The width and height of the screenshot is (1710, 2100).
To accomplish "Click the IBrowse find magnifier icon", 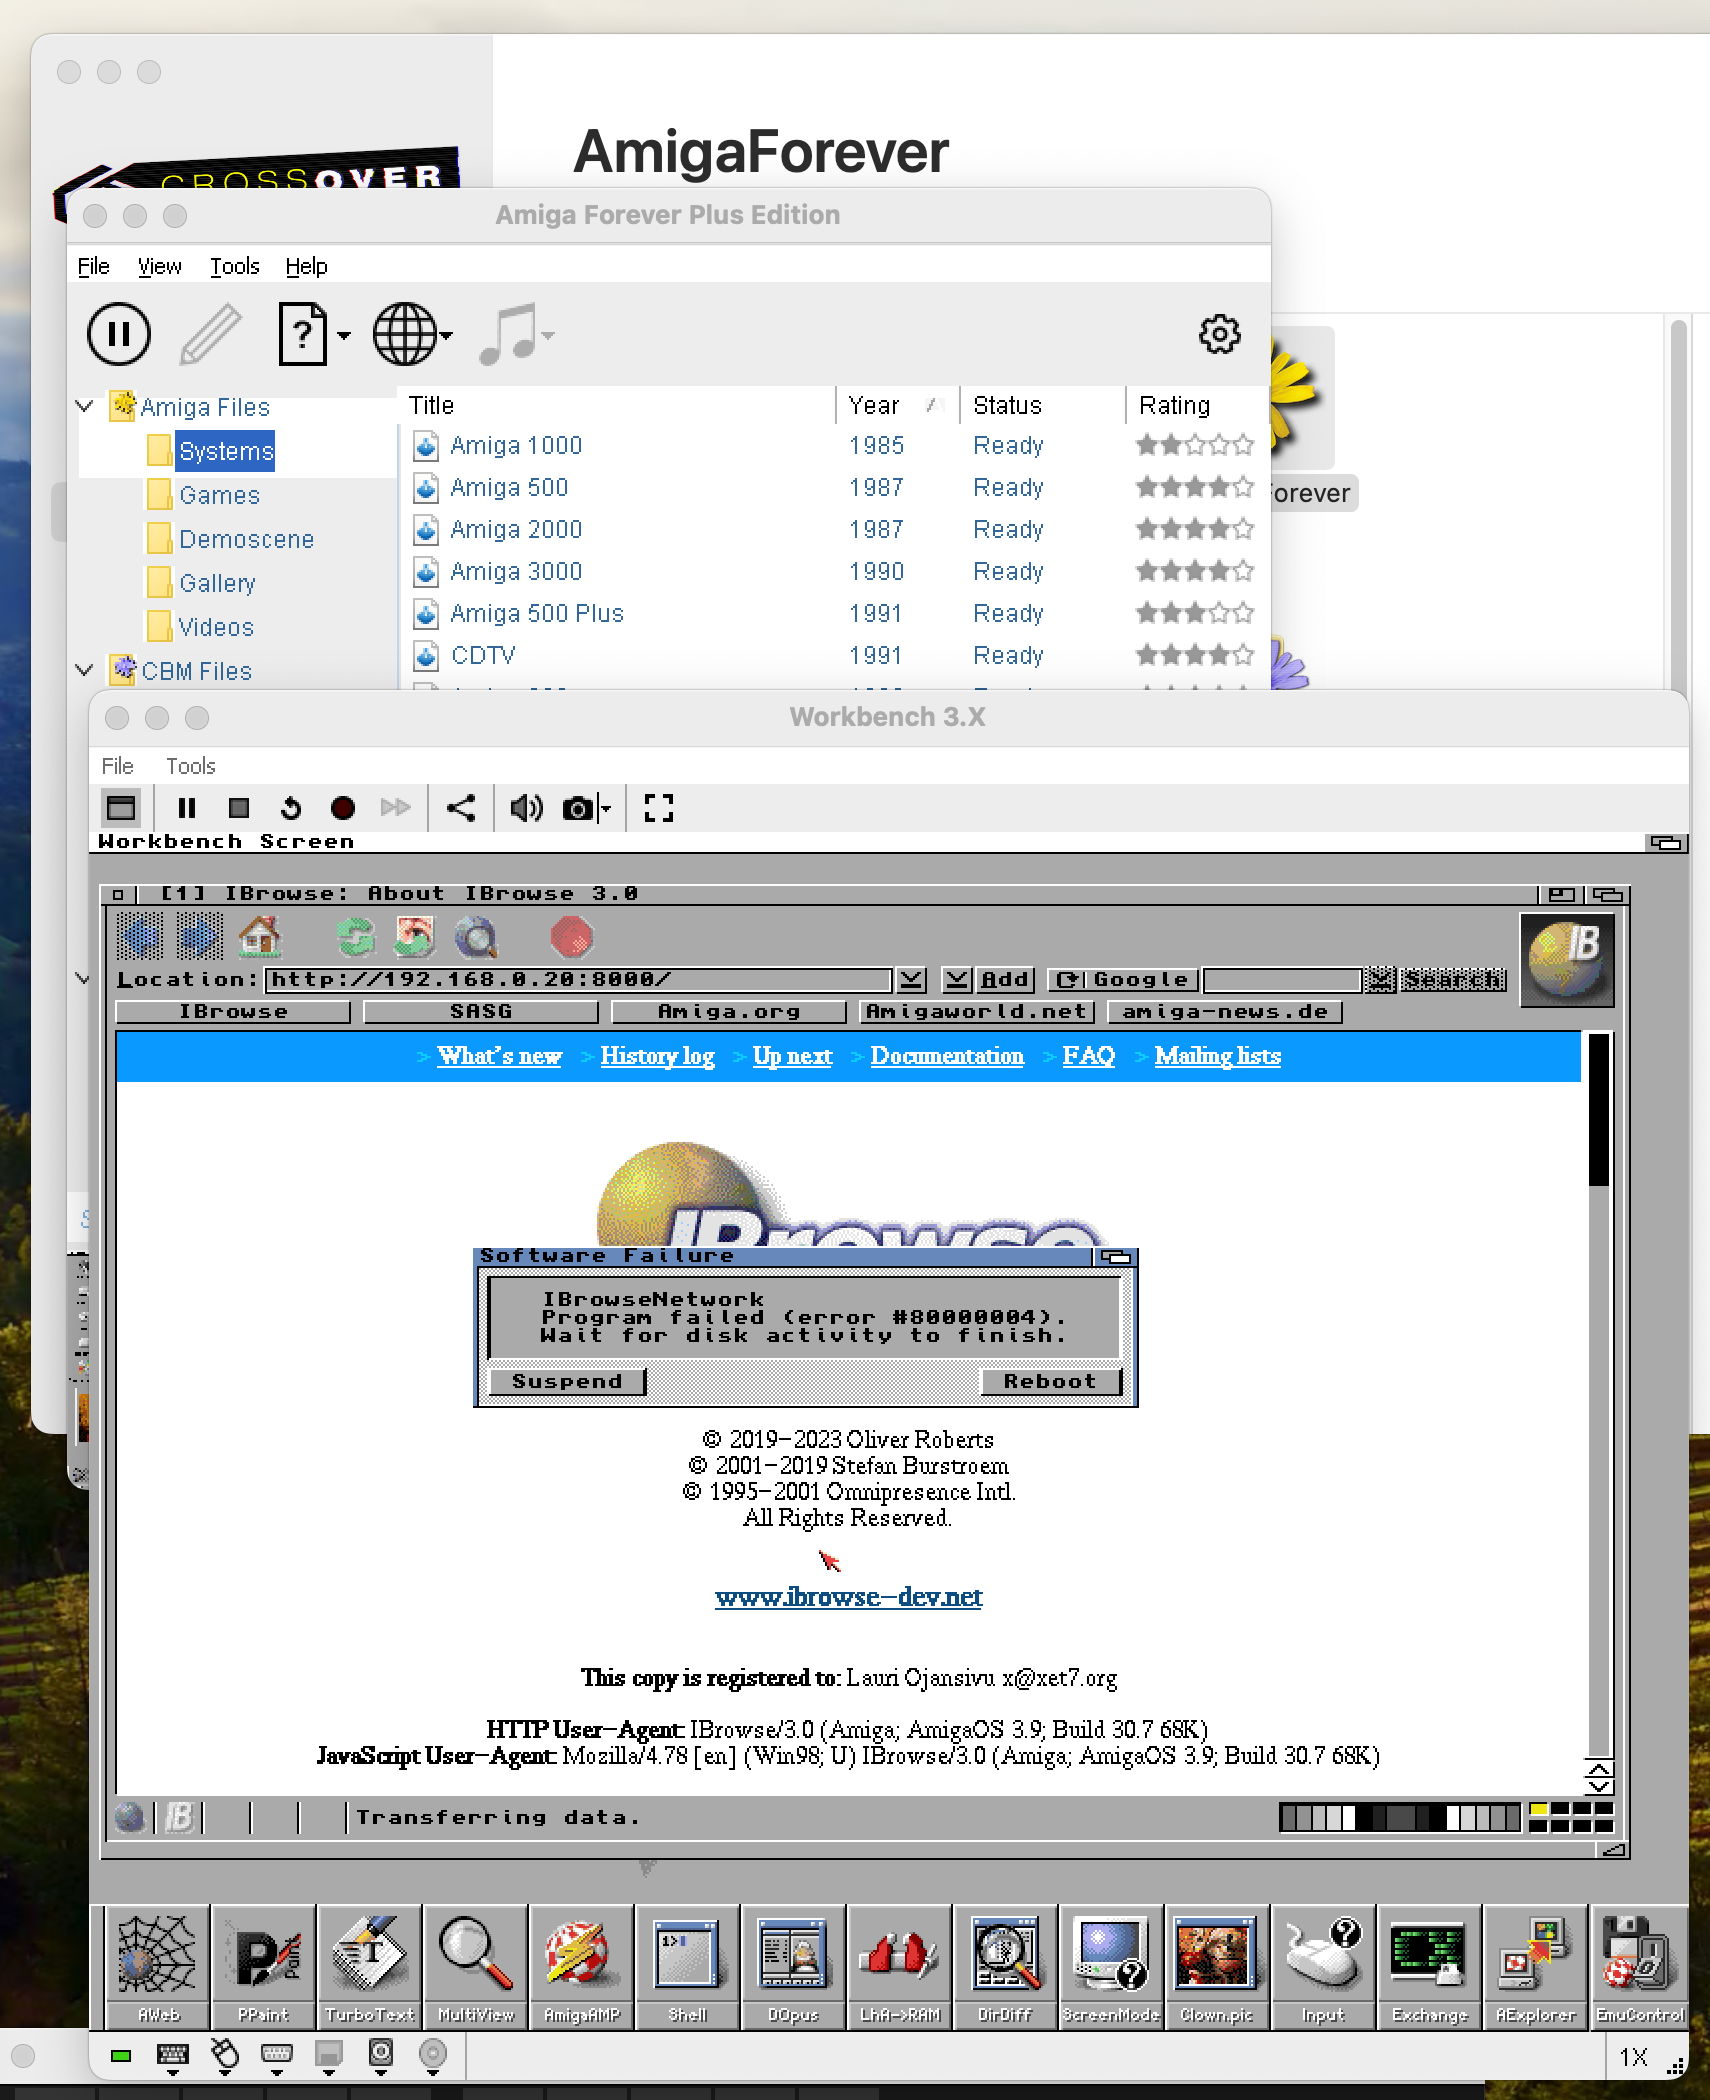I will [475, 938].
